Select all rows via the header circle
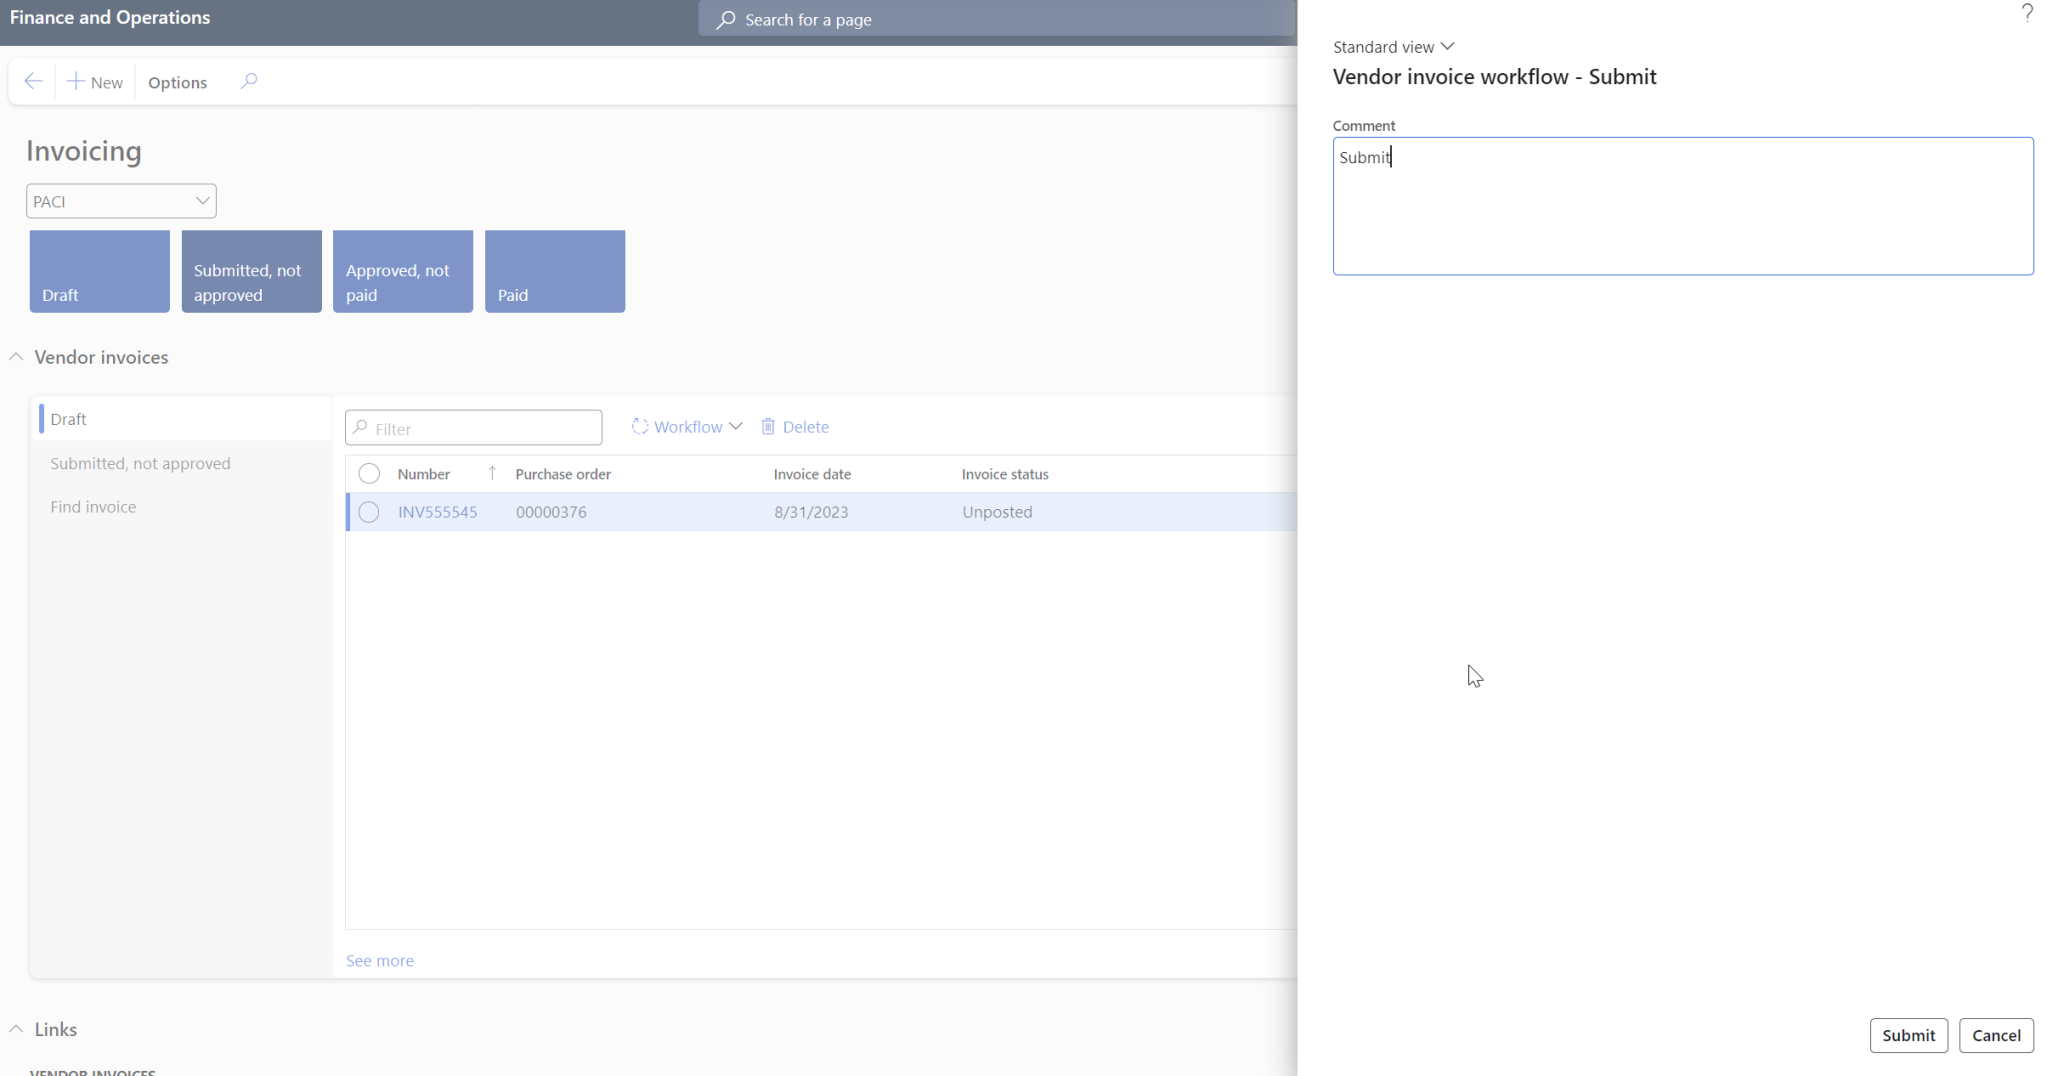This screenshot has height=1076, width=2047. pyautogui.click(x=369, y=472)
